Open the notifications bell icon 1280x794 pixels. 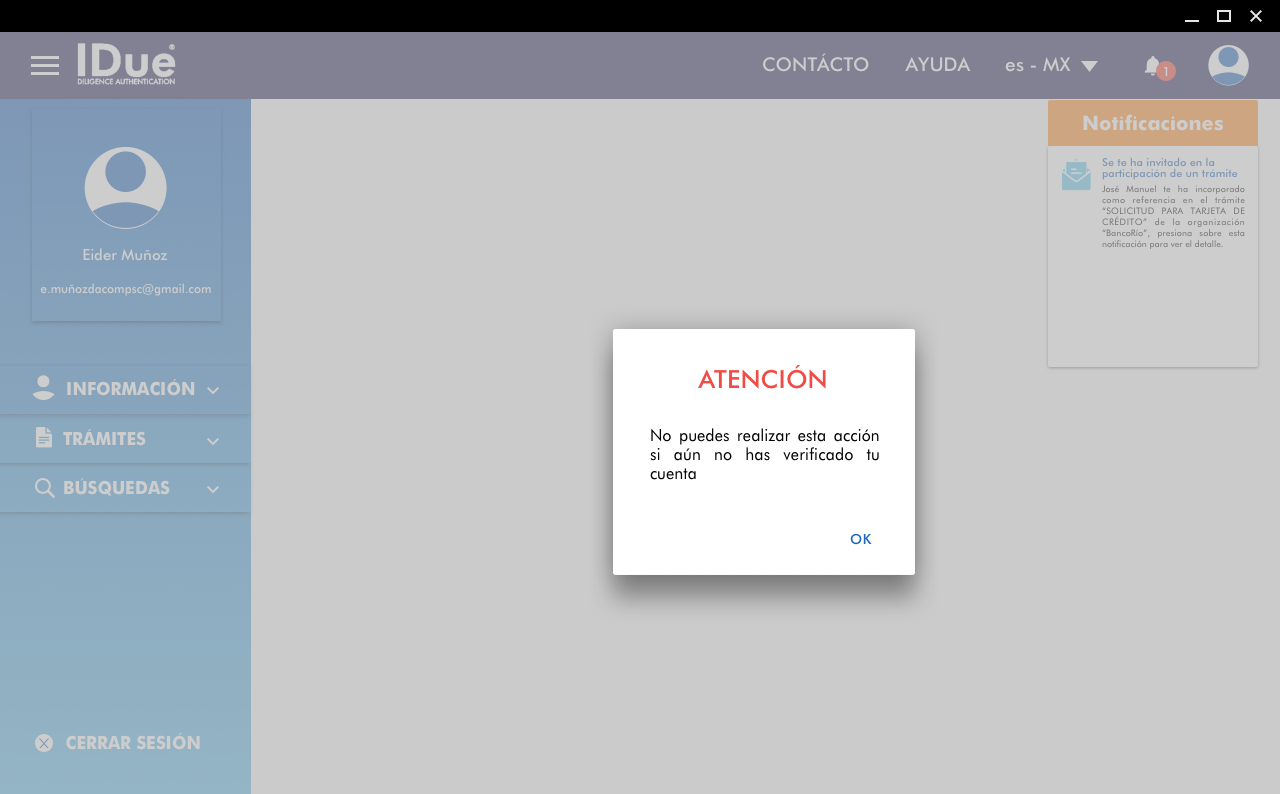[x=1153, y=66]
